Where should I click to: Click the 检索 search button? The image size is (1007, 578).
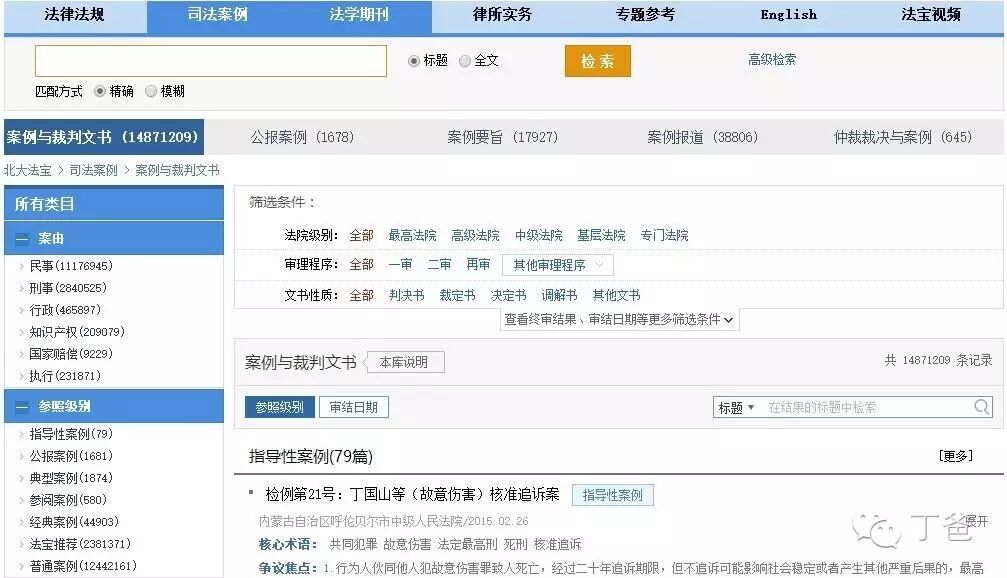(x=596, y=60)
